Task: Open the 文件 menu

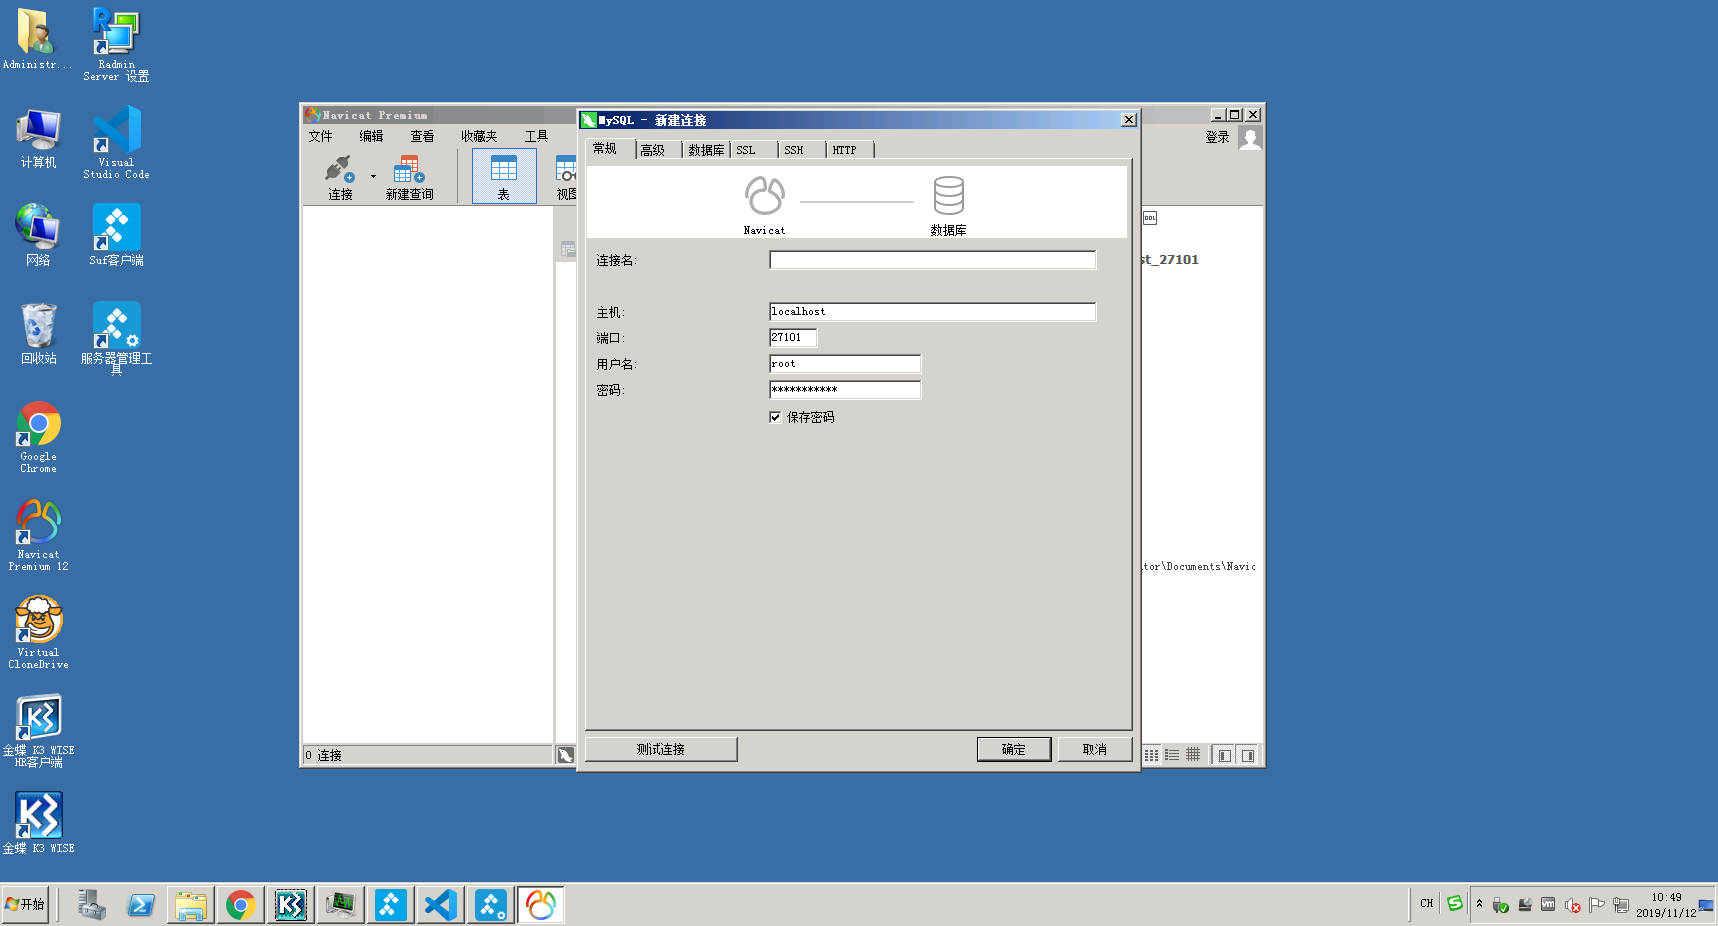Action: coord(320,136)
